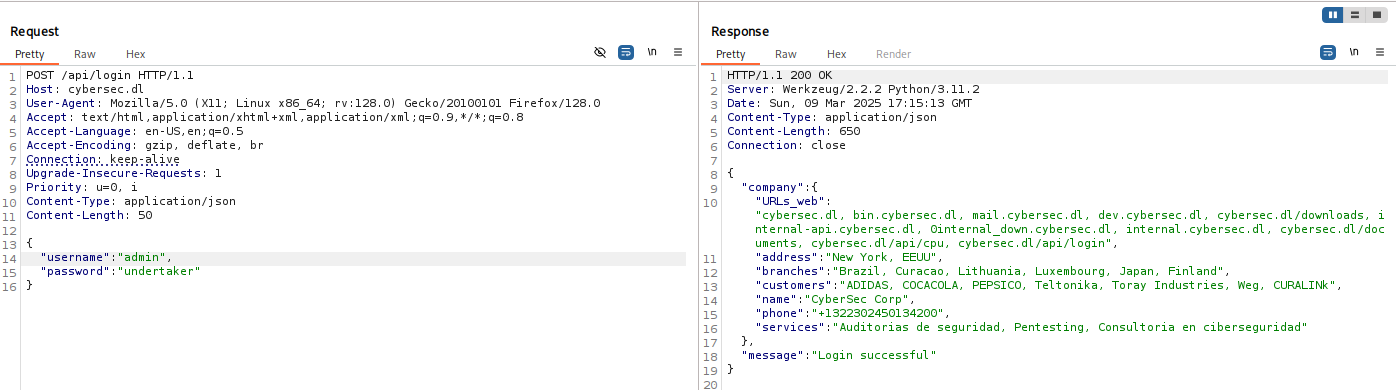The image size is (1396, 390).
Task: Click the "Login successful" message line in response
Action: 839,355
